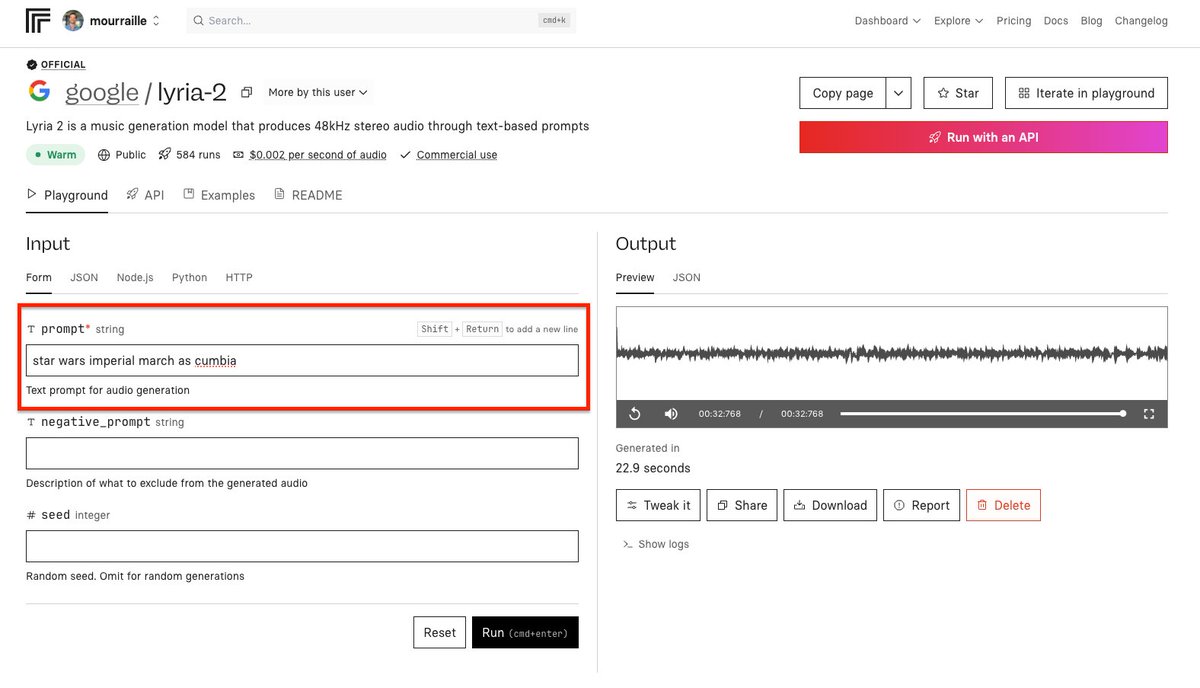Open the Commercial use link
Screen dimensions: 1200x688
coord(457,155)
